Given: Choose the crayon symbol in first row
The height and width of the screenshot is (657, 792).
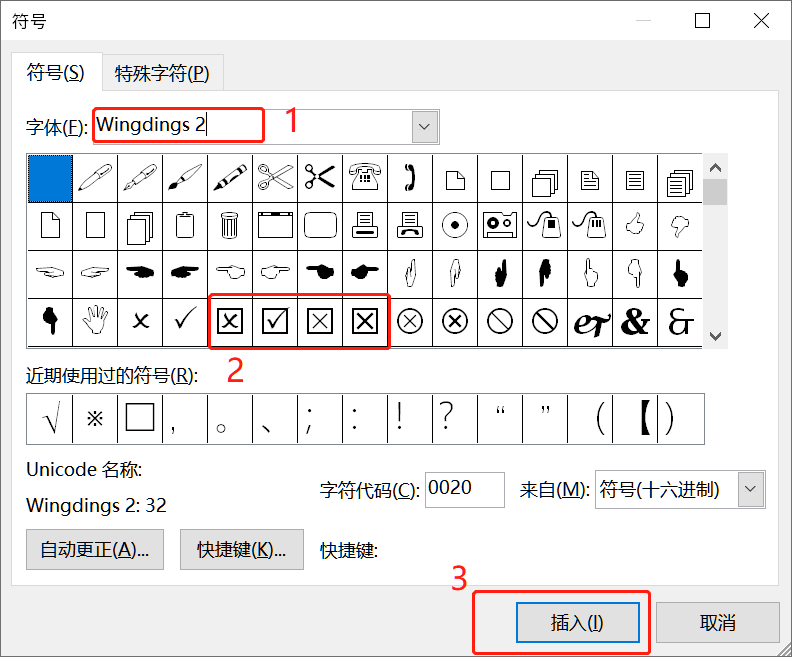Looking at the screenshot, I should (x=230, y=179).
